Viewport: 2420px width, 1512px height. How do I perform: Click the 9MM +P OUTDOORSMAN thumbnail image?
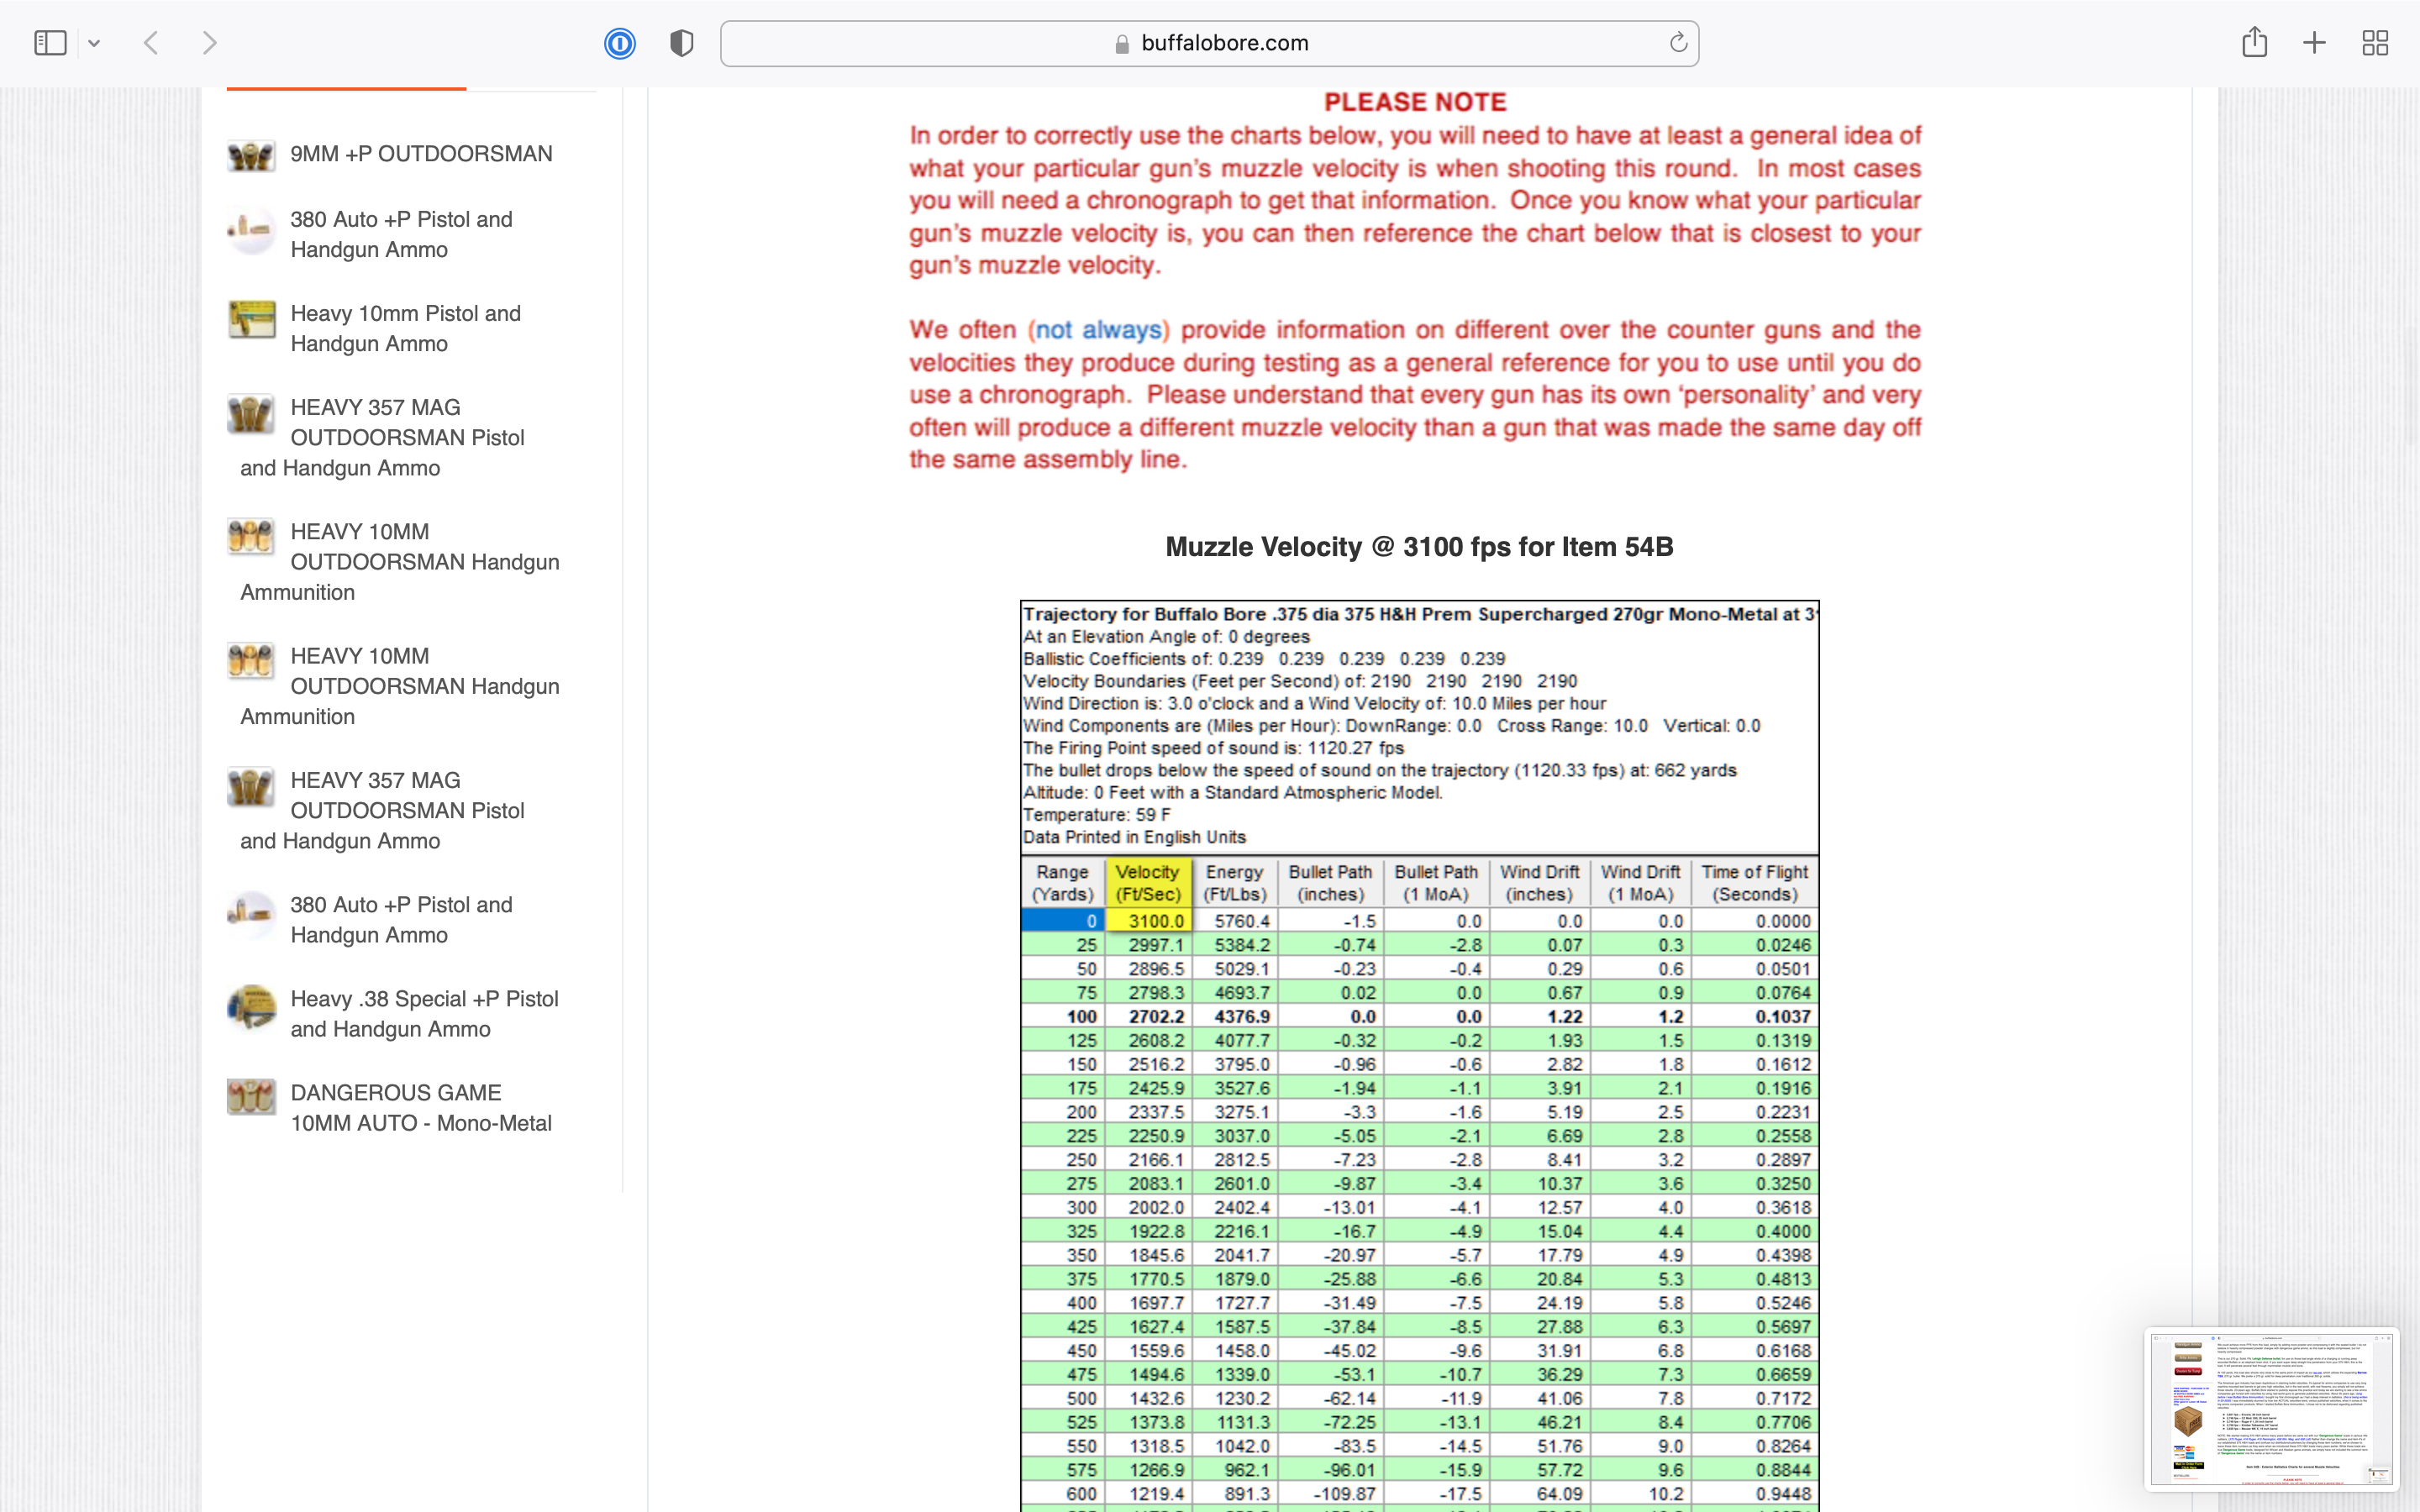[x=251, y=155]
